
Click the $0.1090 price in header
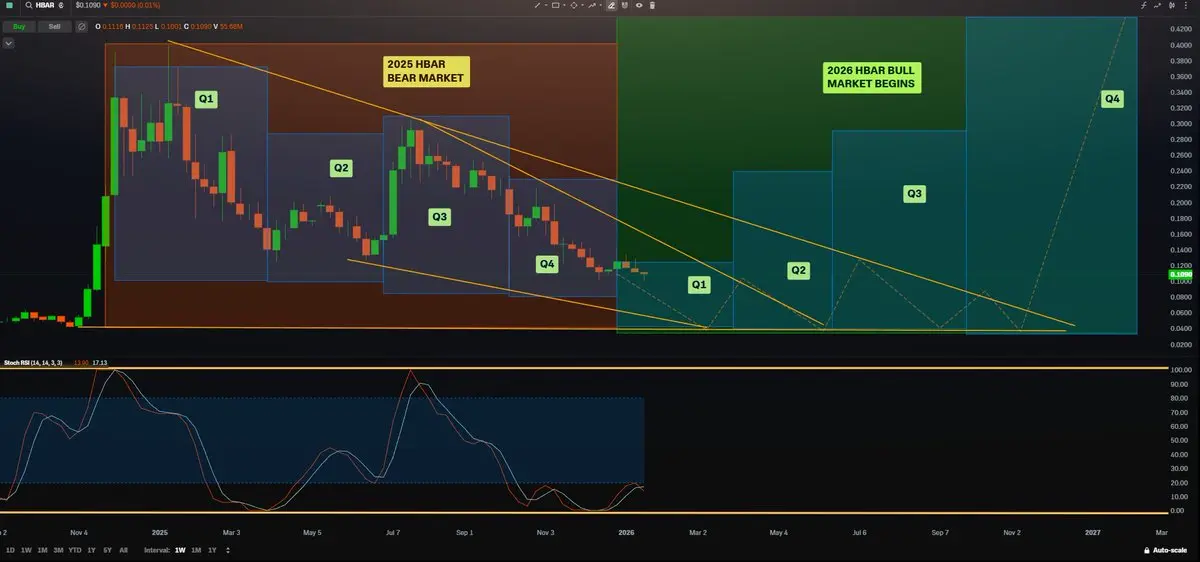coord(88,5)
